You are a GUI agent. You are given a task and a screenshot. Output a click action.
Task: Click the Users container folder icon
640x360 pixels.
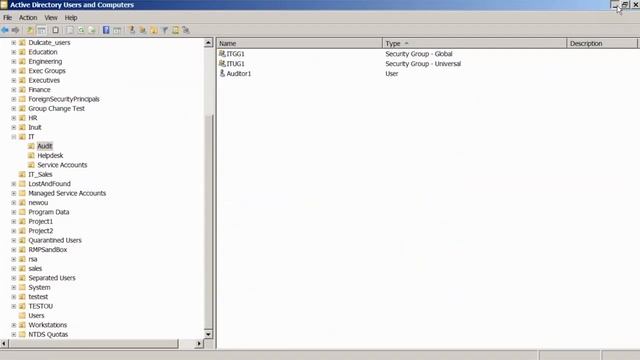pos(22,316)
